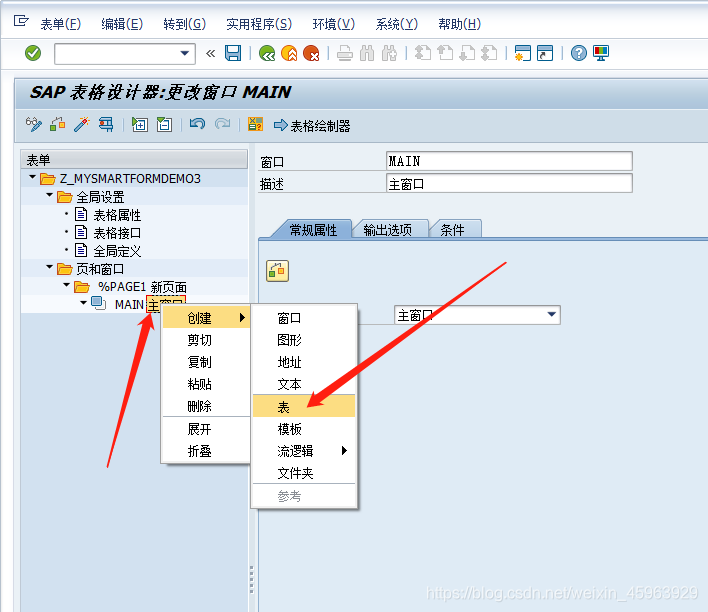The image size is (708, 612).
Task: Select 模板 in the create submenu
Action: (x=304, y=429)
